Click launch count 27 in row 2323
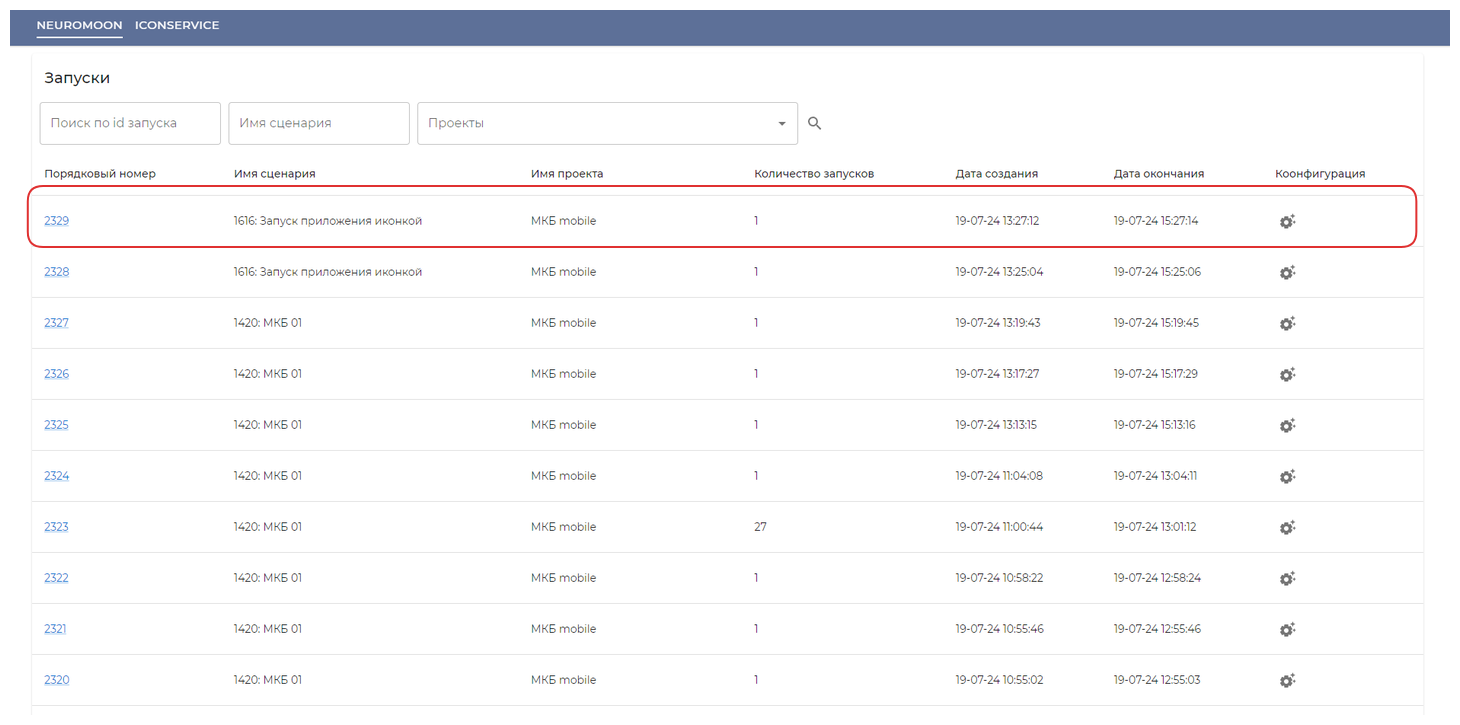Screen dimensions: 1460x725 (760, 527)
